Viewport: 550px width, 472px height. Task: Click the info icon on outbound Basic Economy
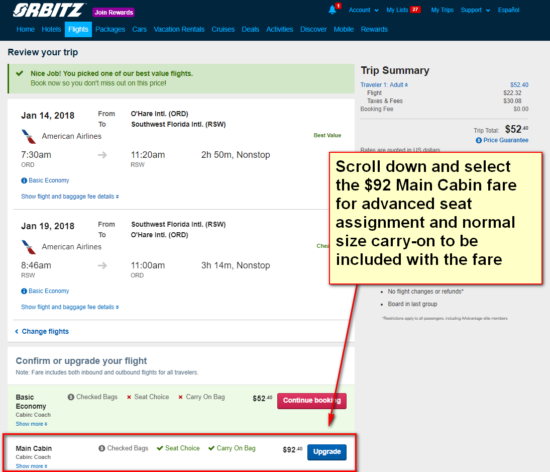(x=24, y=181)
